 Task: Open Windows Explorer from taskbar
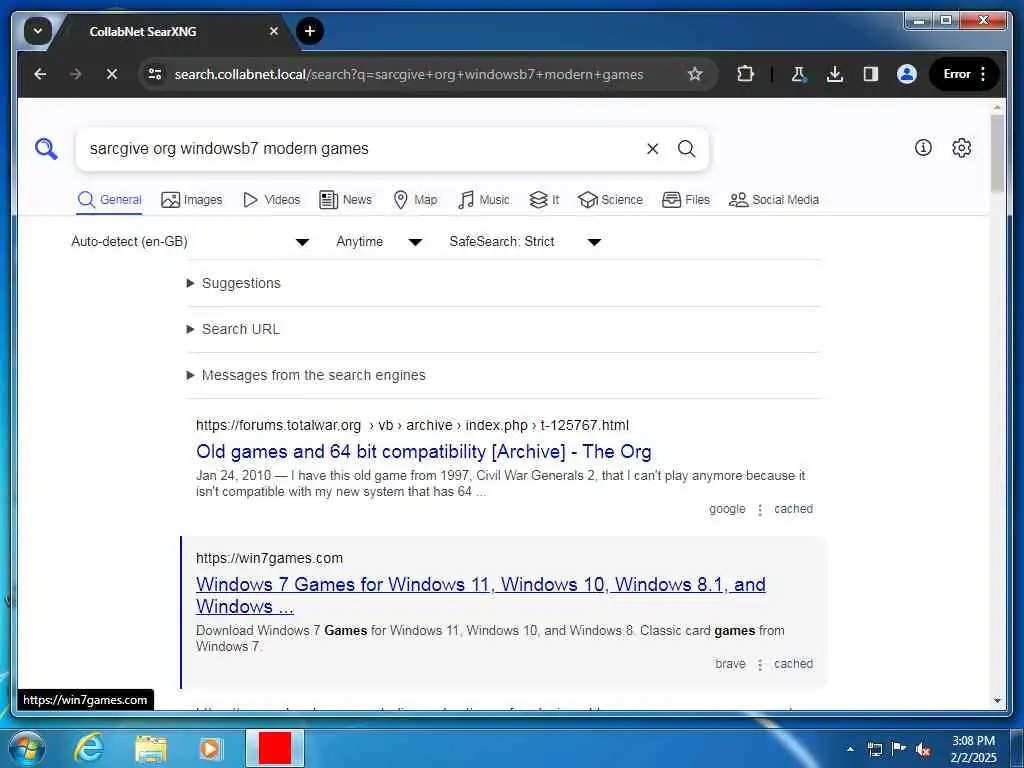coord(151,748)
